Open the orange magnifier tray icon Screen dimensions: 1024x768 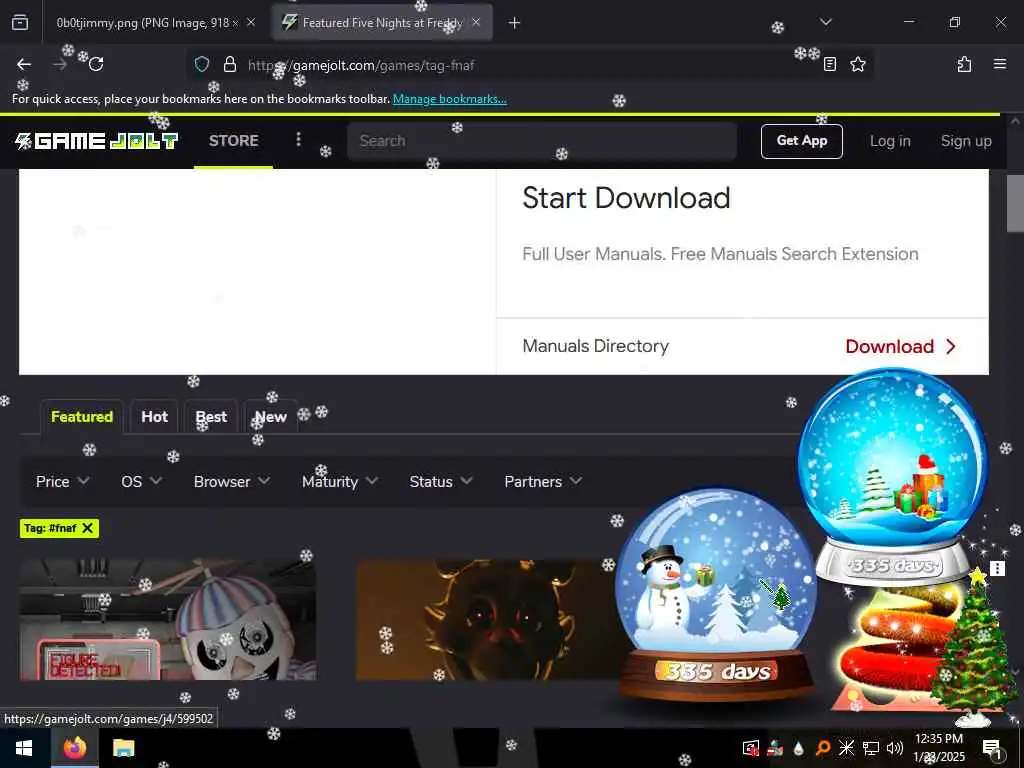click(822, 748)
